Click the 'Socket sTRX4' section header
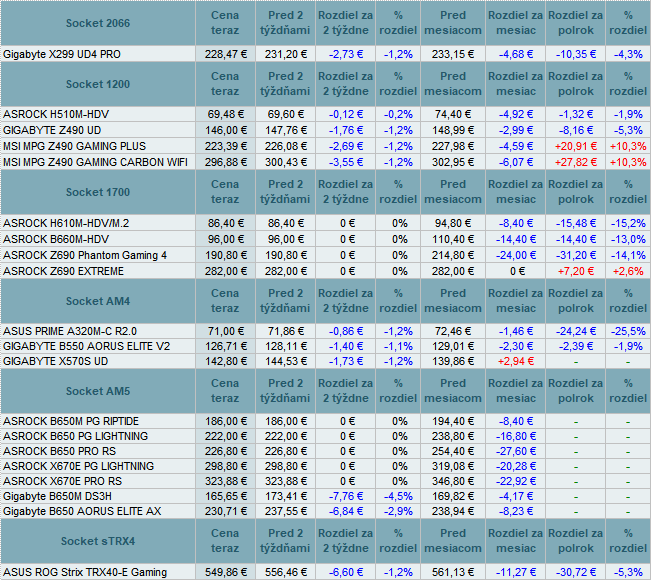651x580 pixels. pos(98,541)
